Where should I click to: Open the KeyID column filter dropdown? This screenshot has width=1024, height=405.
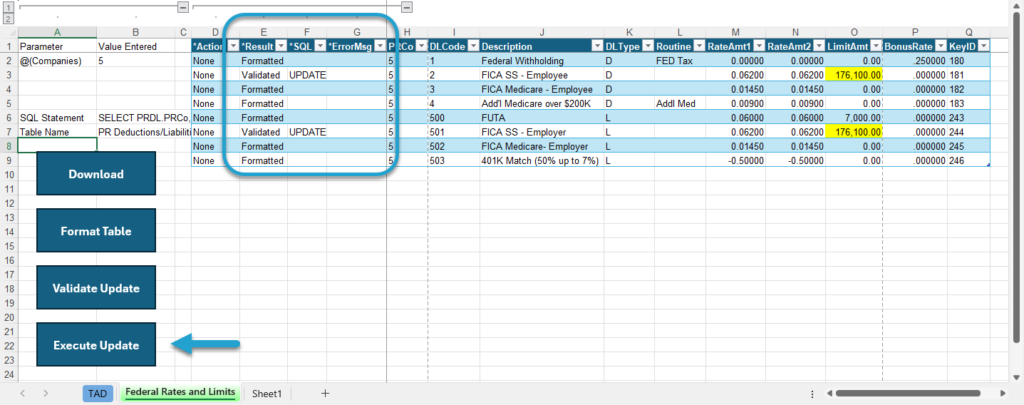point(983,46)
